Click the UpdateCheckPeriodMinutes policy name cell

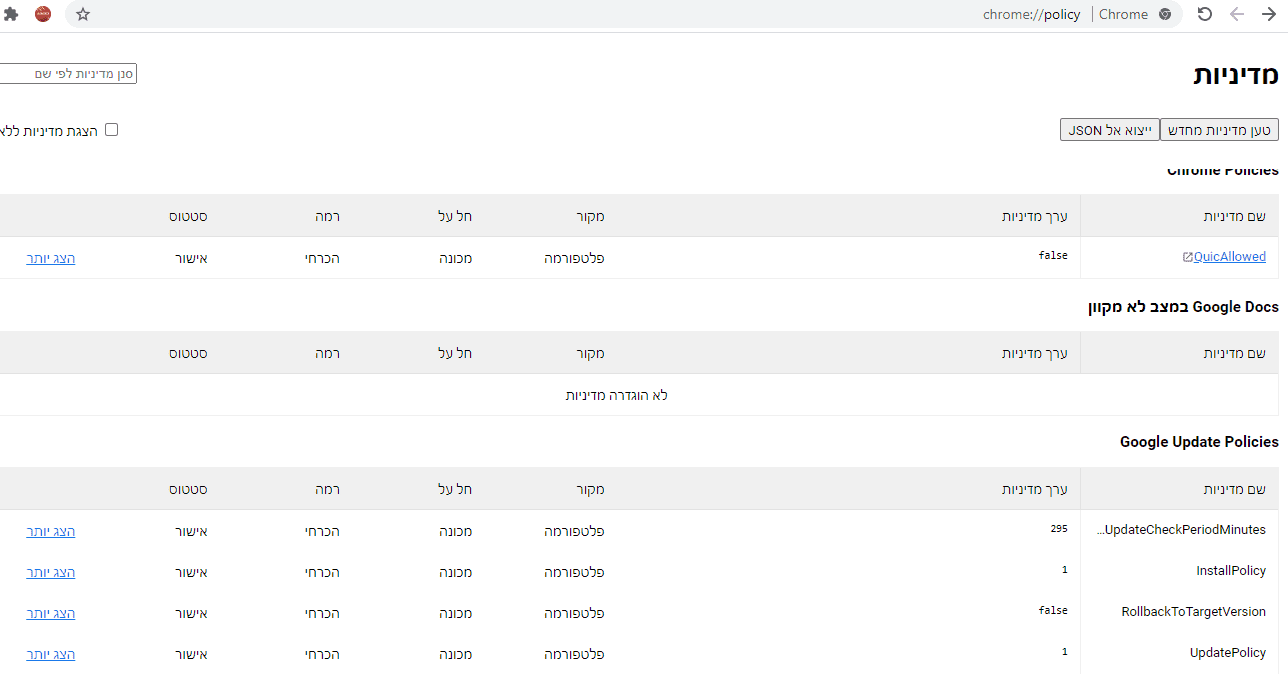1181,530
